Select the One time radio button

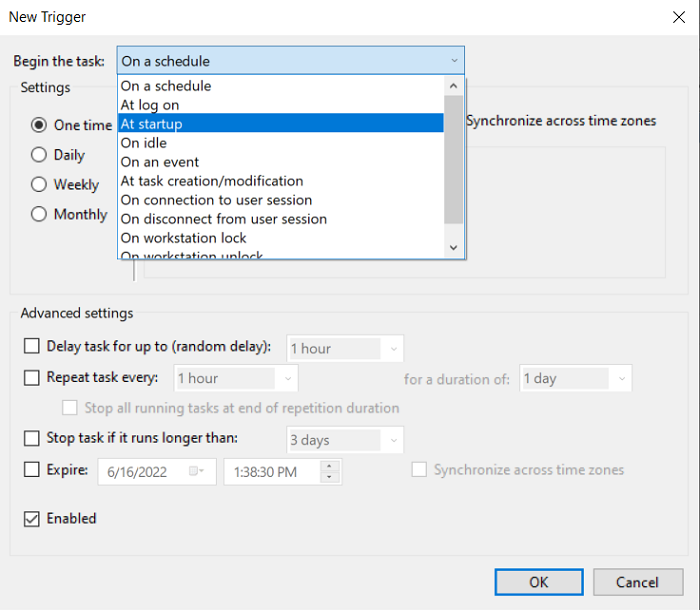[x=39, y=125]
